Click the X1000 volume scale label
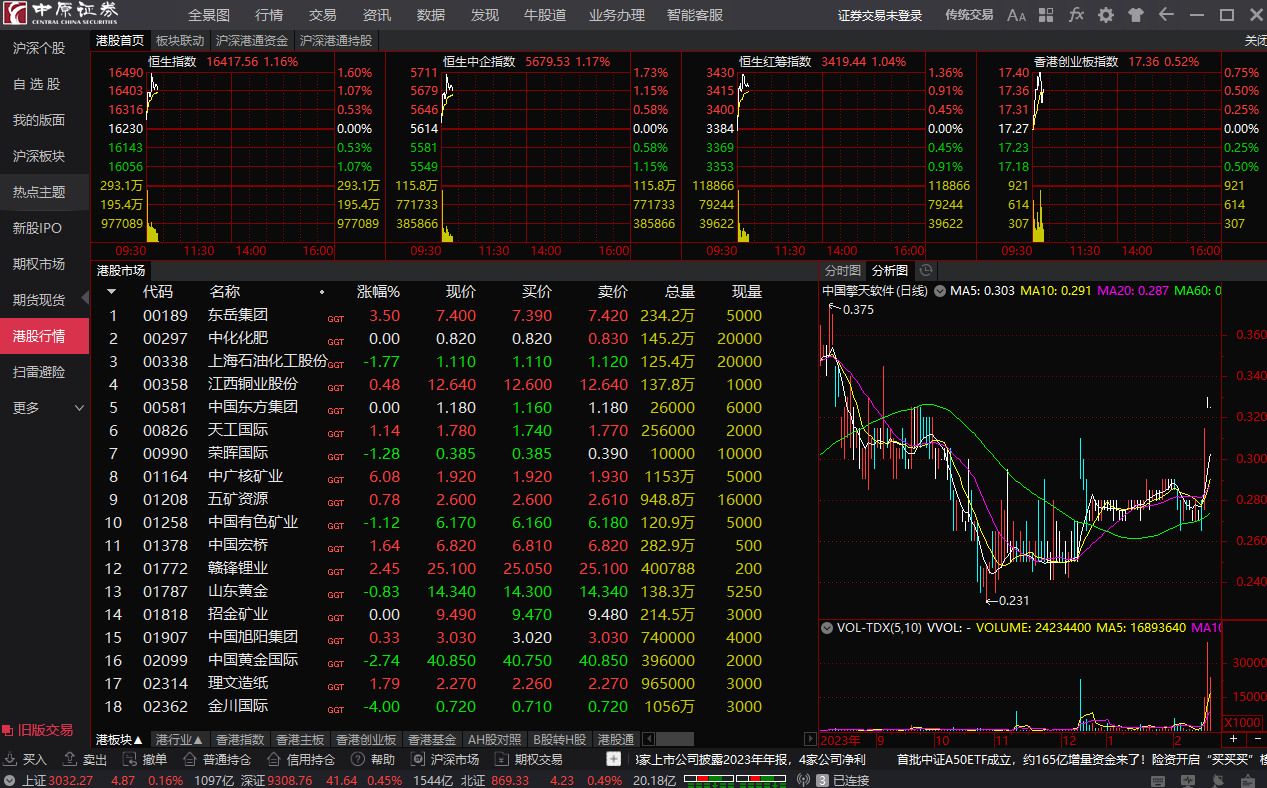Screen dimensions: 1267x788 pos(1241,722)
